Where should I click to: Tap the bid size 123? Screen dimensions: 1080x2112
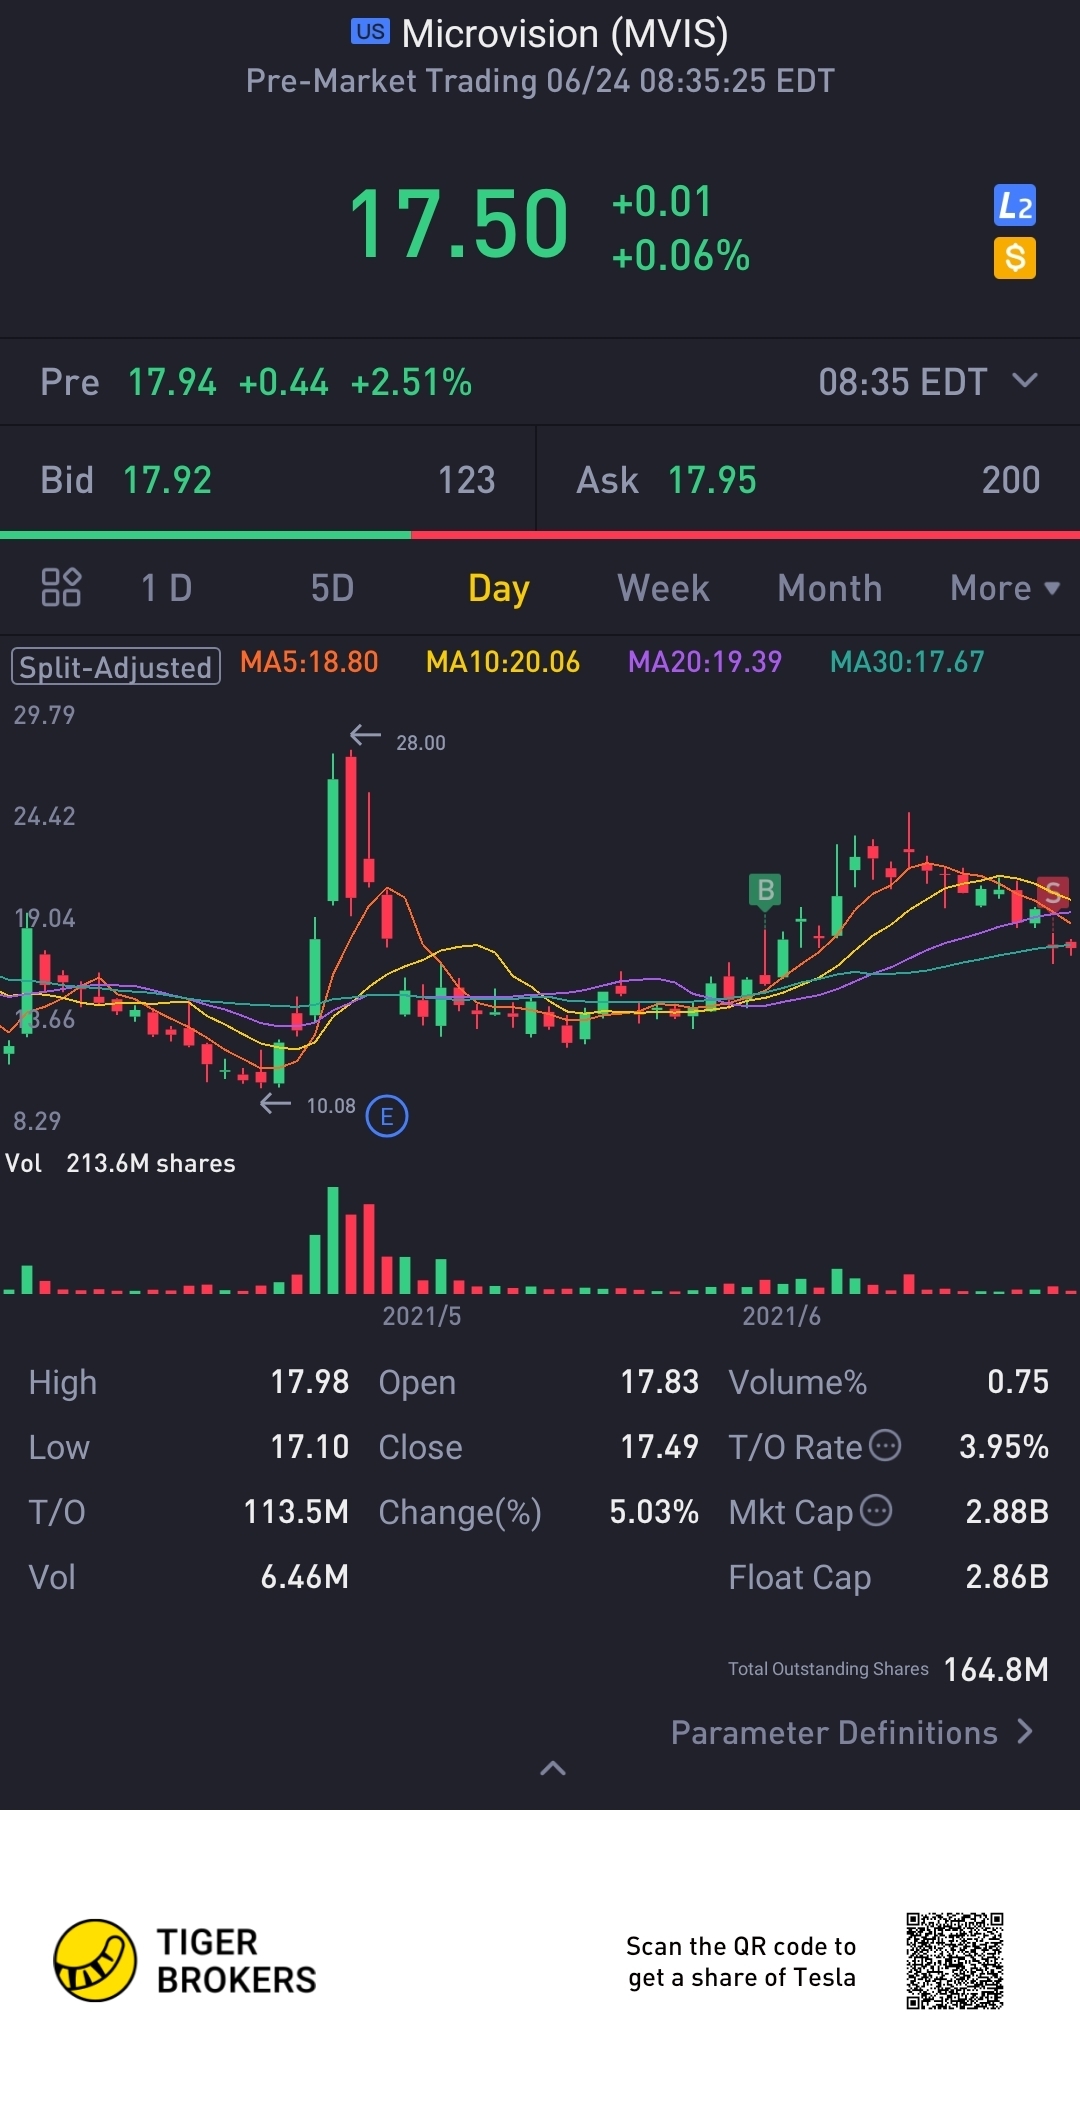pos(467,480)
